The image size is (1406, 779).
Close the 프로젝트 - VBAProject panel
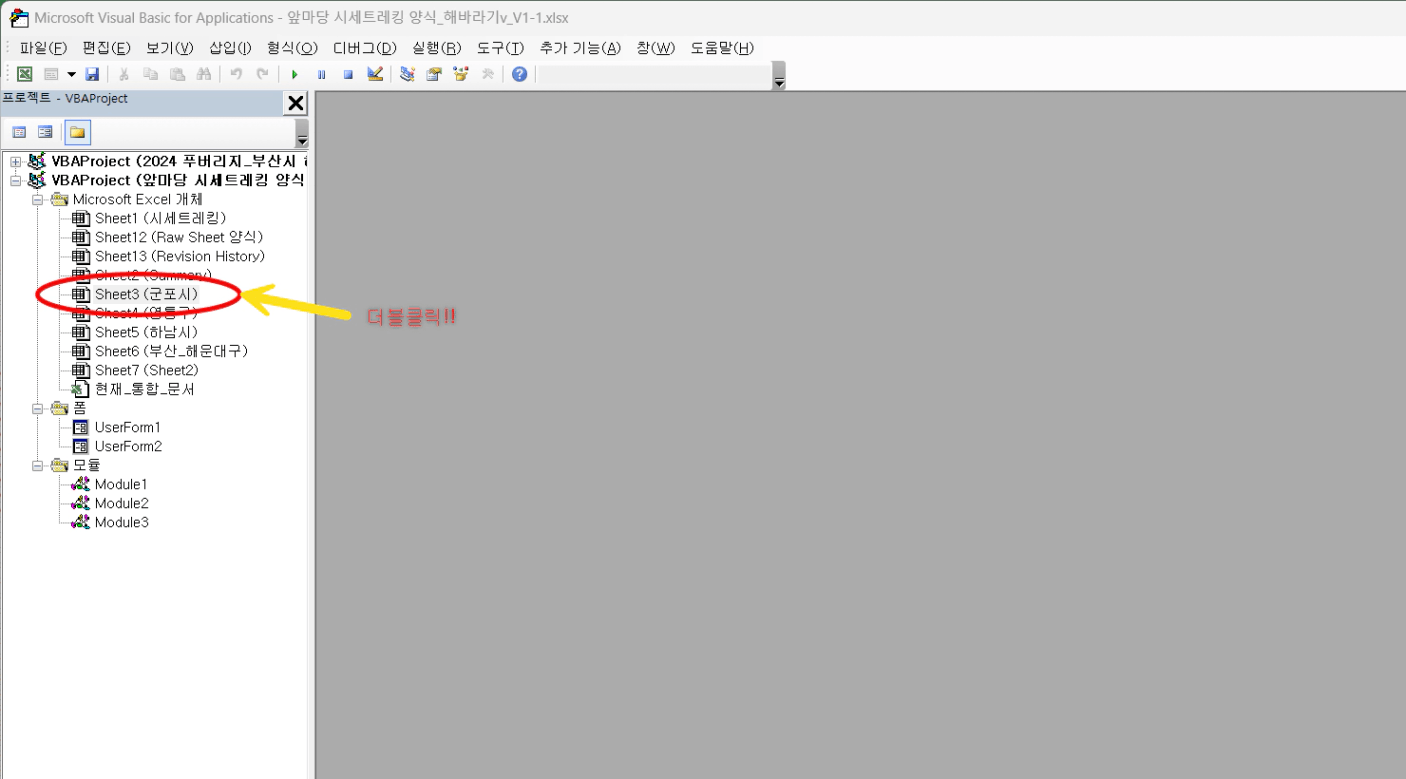(x=296, y=103)
